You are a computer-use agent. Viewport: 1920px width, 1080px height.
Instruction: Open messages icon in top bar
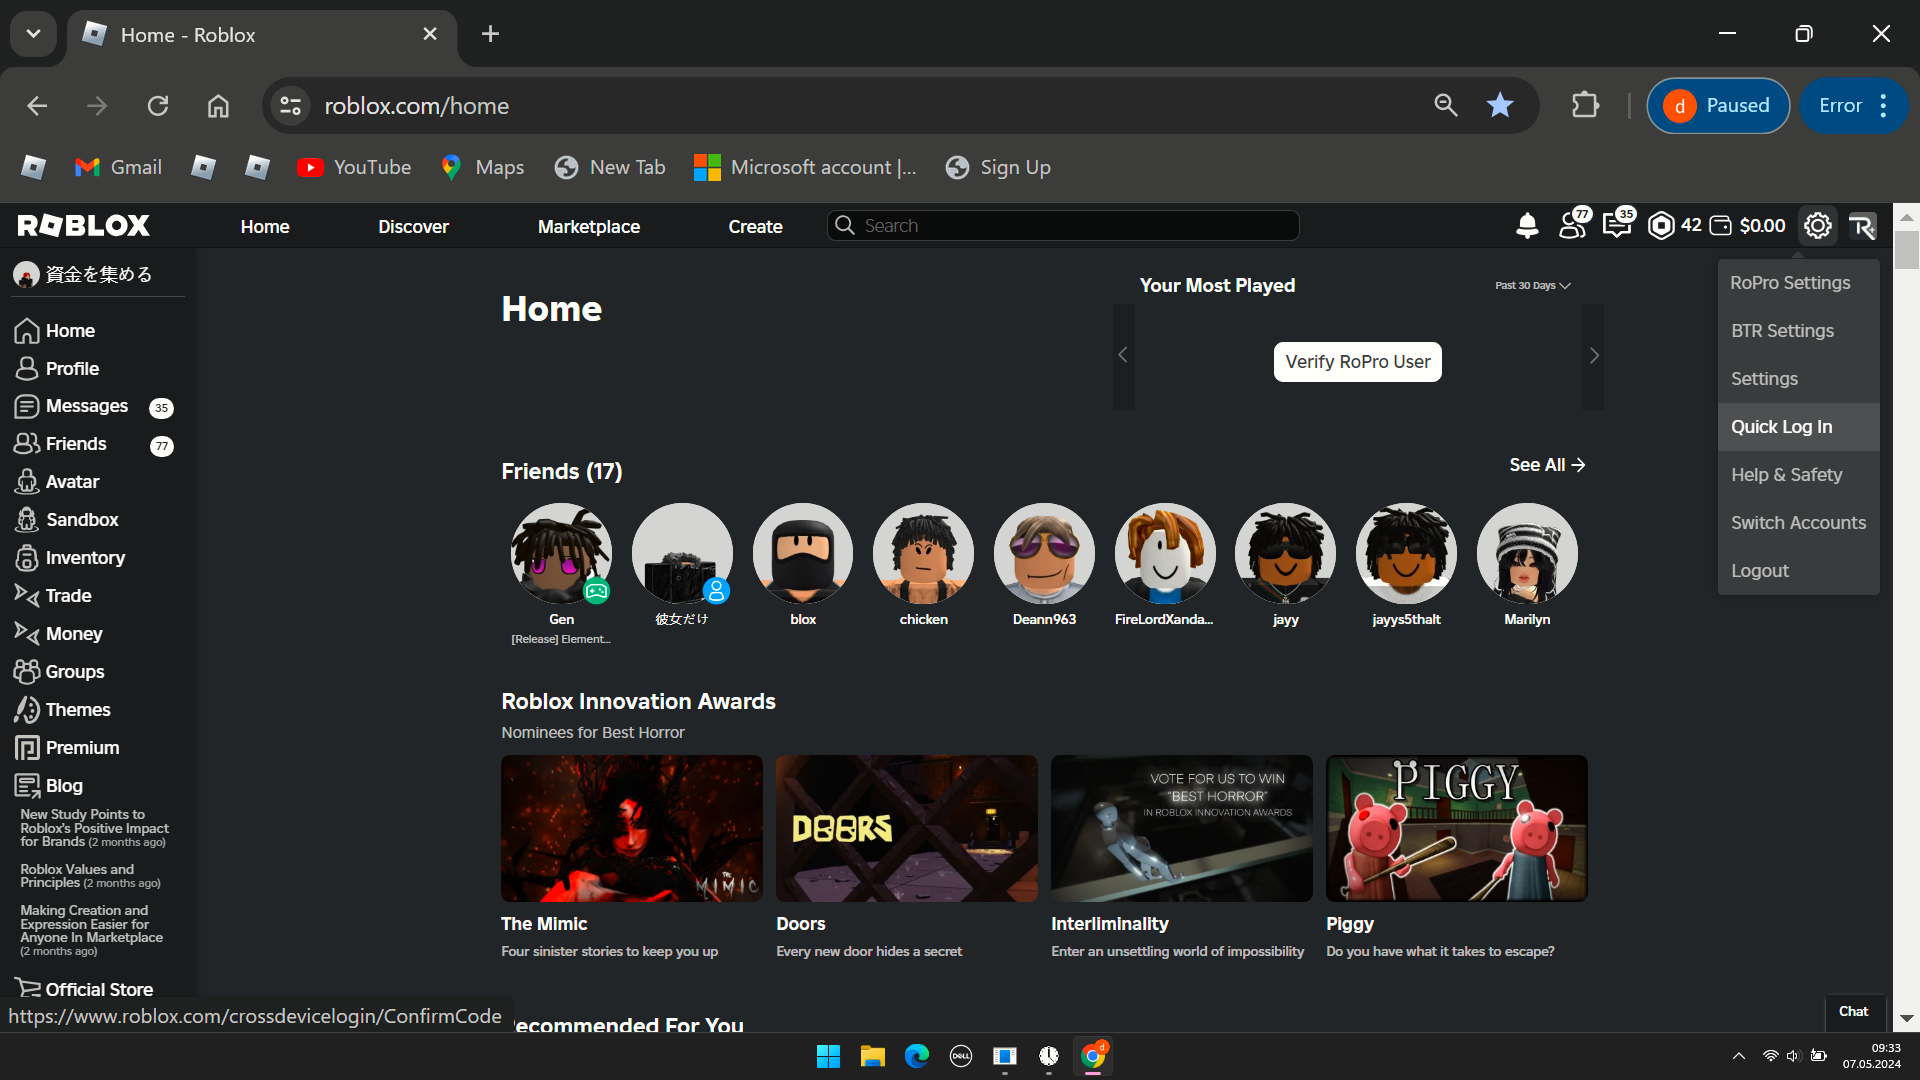tap(1618, 225)
